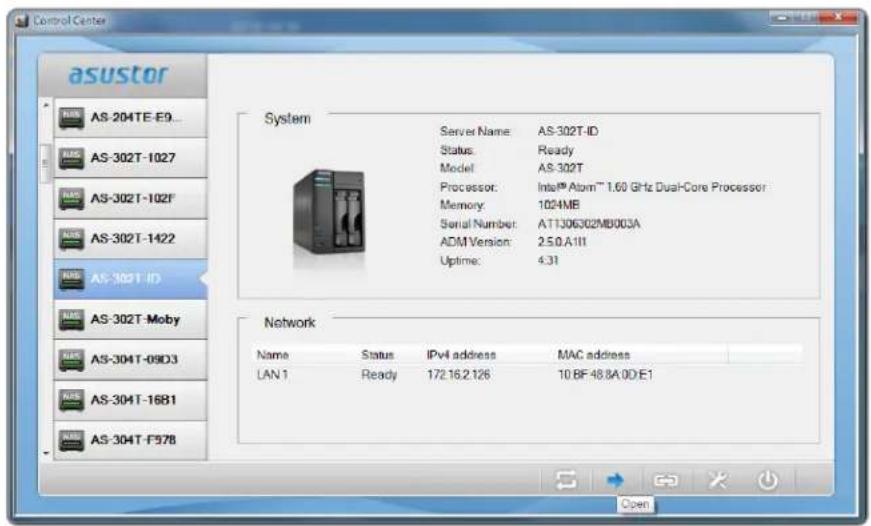The height and width of the screenshot is (526, 871).
Task: Click the Model value AS-302T
Action: (560, 168)
